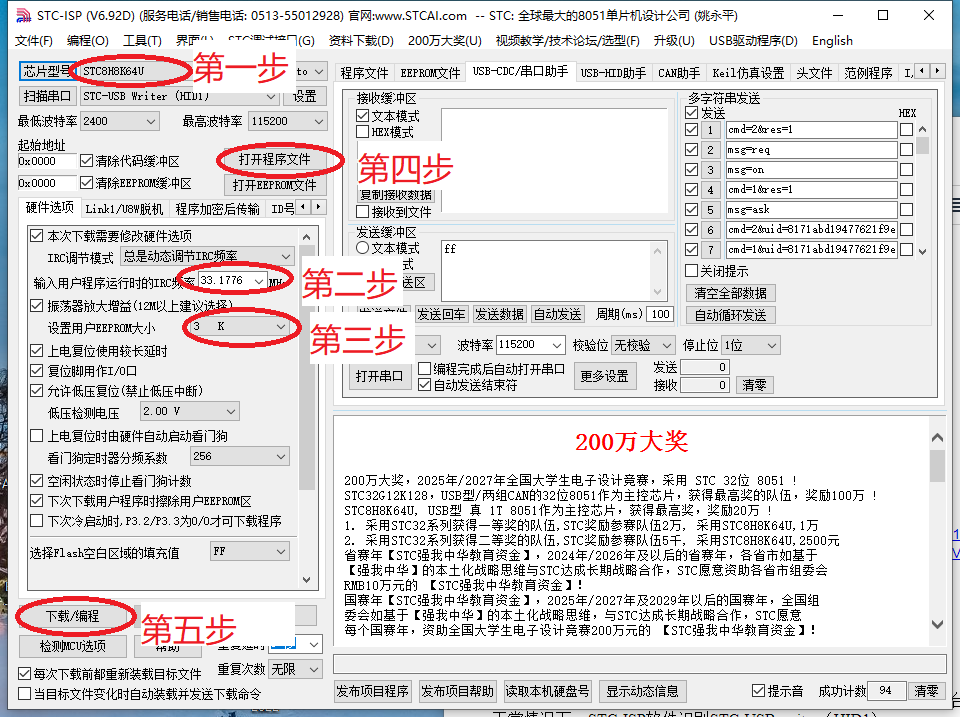Toggle 清除EEPROM缓冲区 checkbox
This screenshot has height=717, width=960.
(x=86, y=183)
